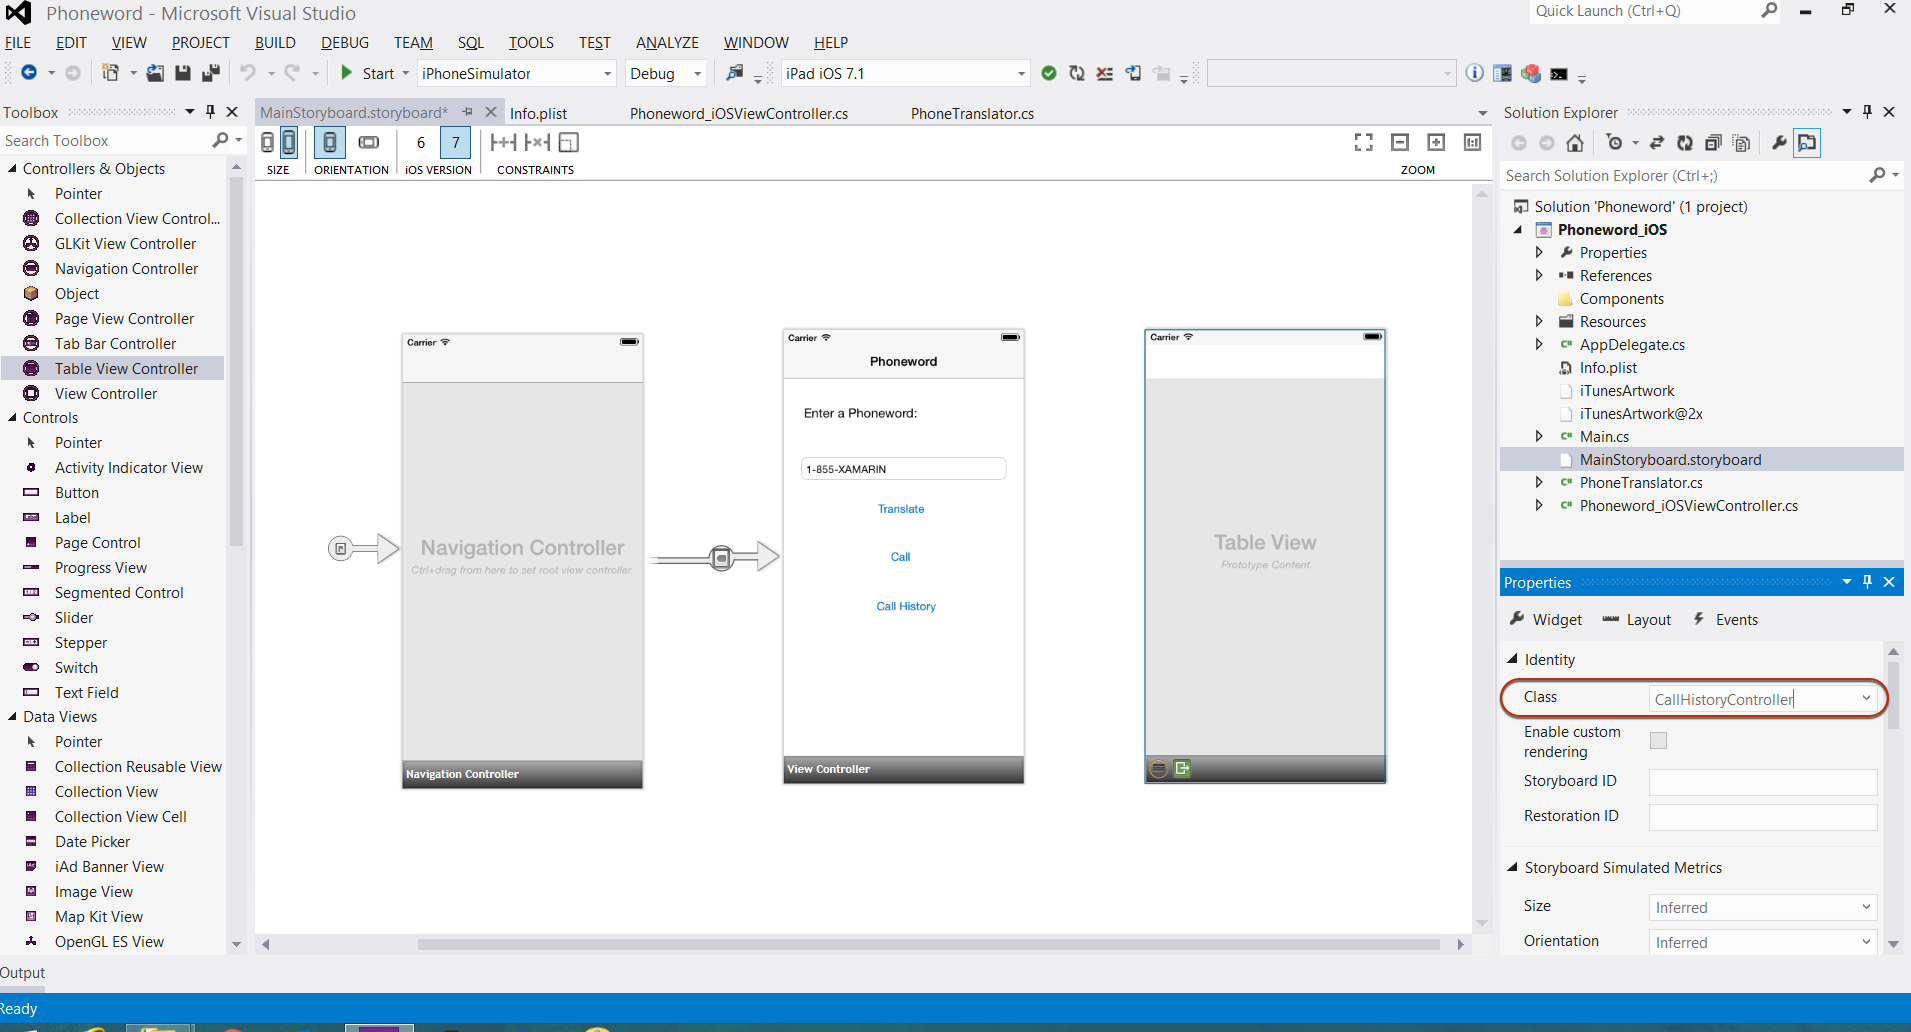Click the segue icon between controllers

point(721,557)
